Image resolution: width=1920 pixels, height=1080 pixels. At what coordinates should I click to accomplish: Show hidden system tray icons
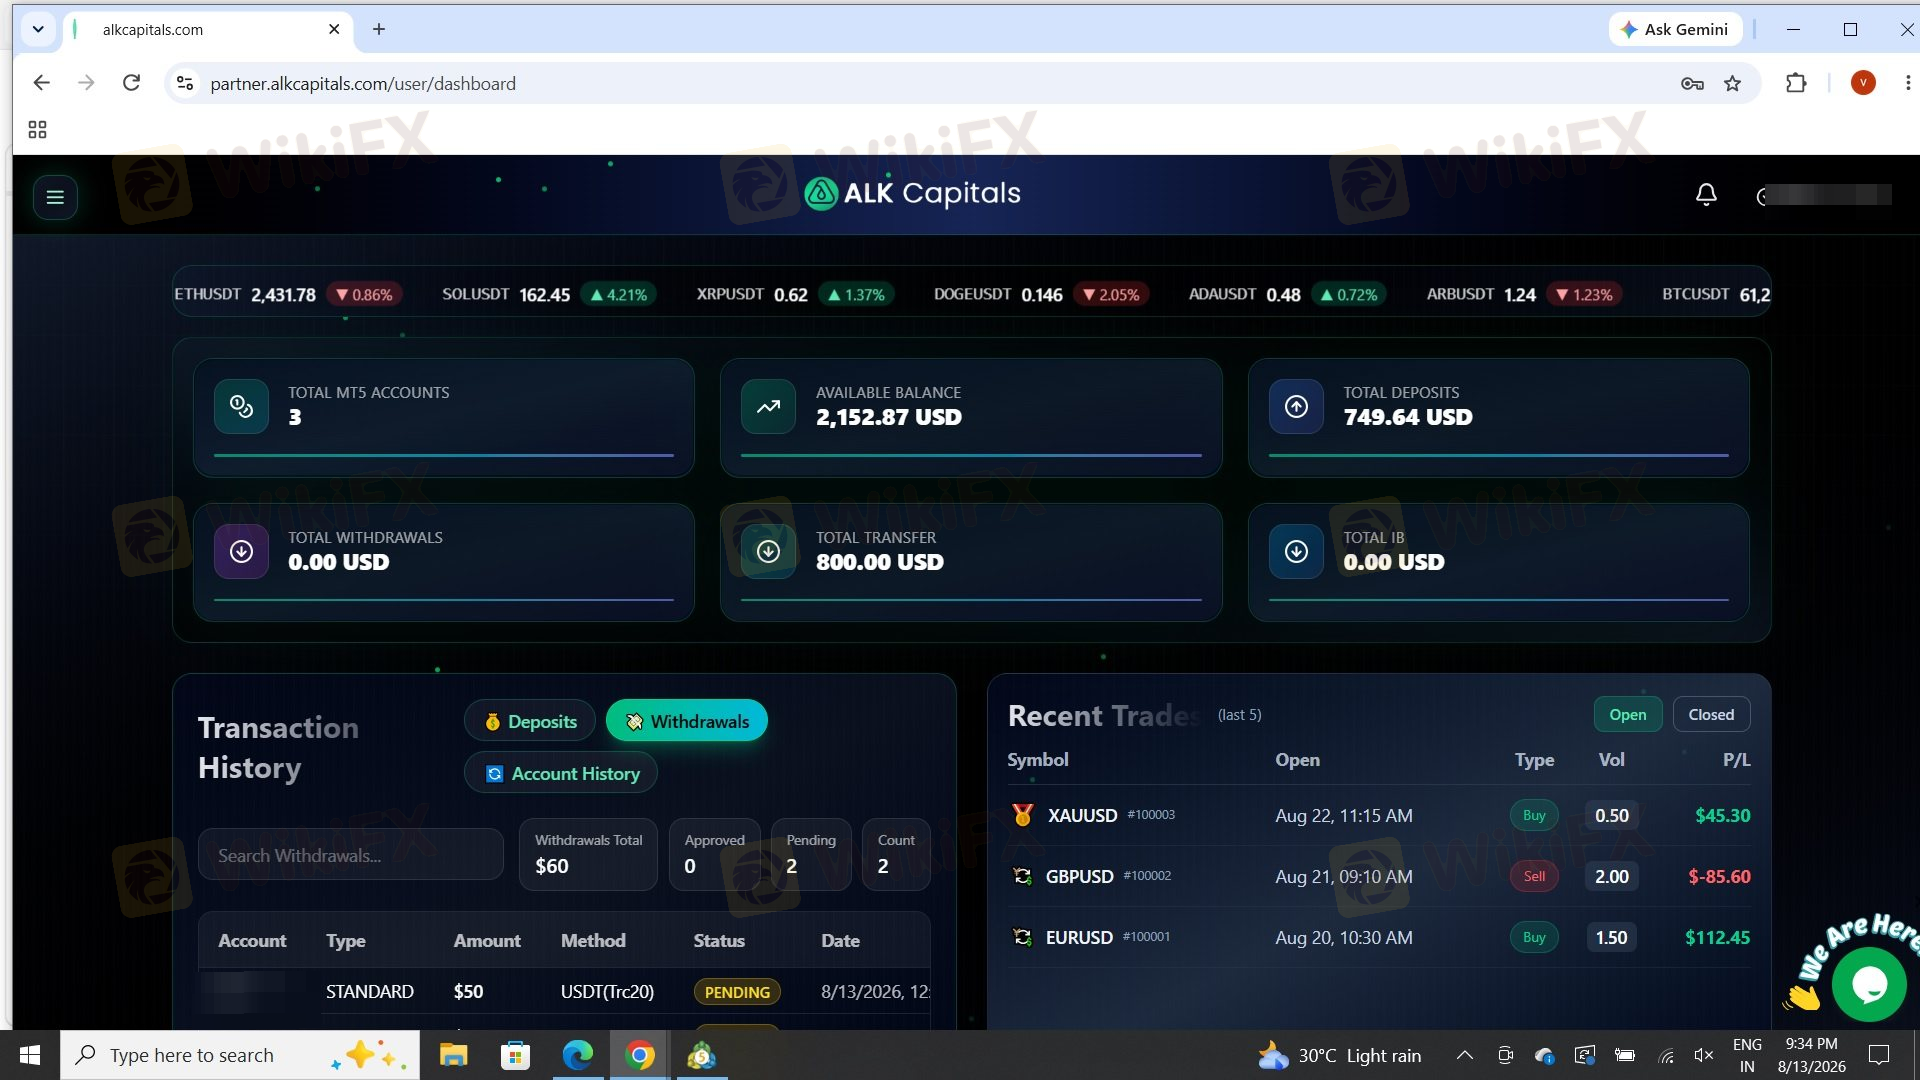tap(1464, 1055)
